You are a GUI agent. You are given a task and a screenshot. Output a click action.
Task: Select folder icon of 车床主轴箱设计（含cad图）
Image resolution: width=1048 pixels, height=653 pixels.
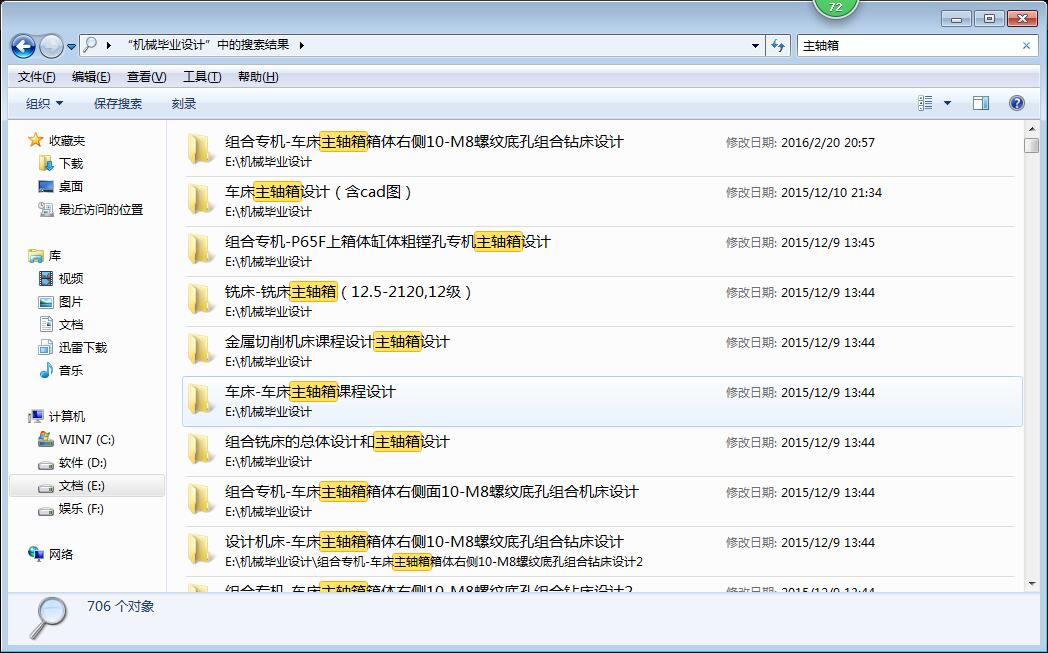tap(200, 199)
